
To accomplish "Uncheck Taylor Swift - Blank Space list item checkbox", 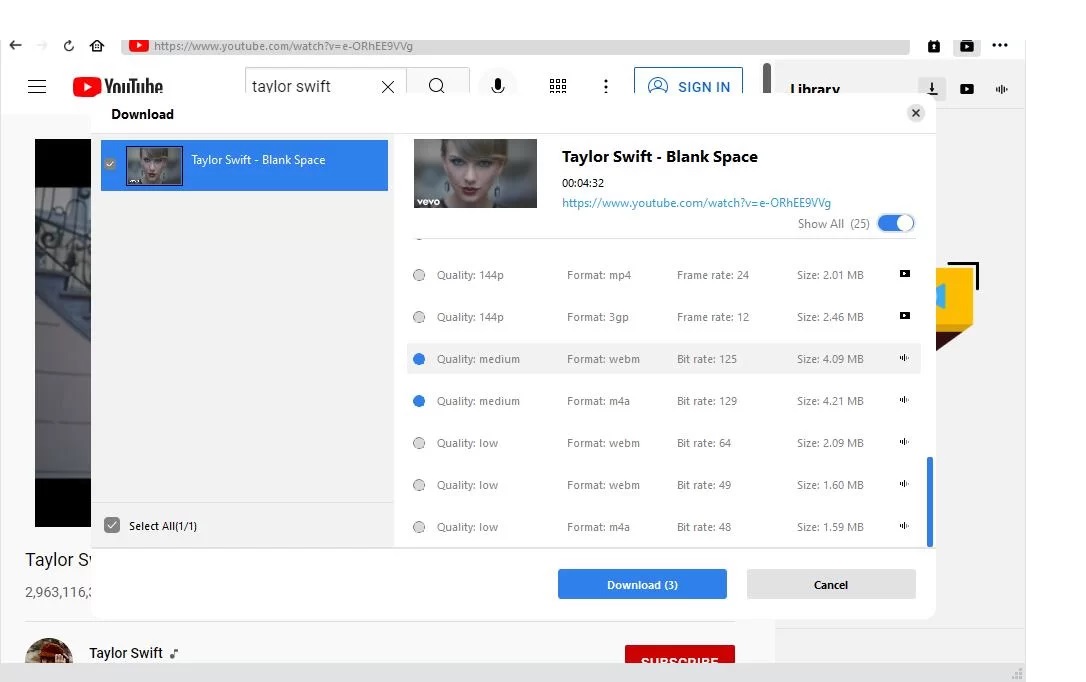I will point(110,164).
